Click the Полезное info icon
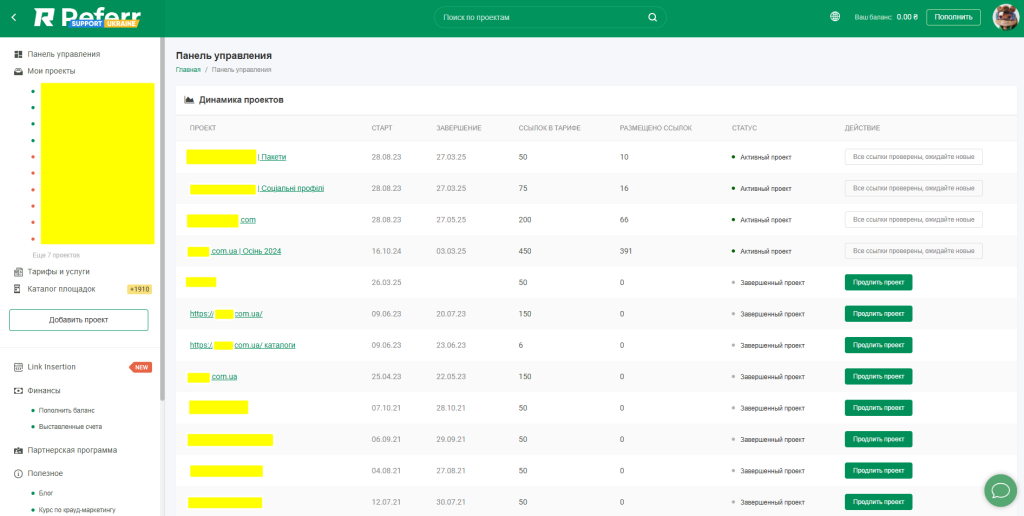 tap(18, 473)
